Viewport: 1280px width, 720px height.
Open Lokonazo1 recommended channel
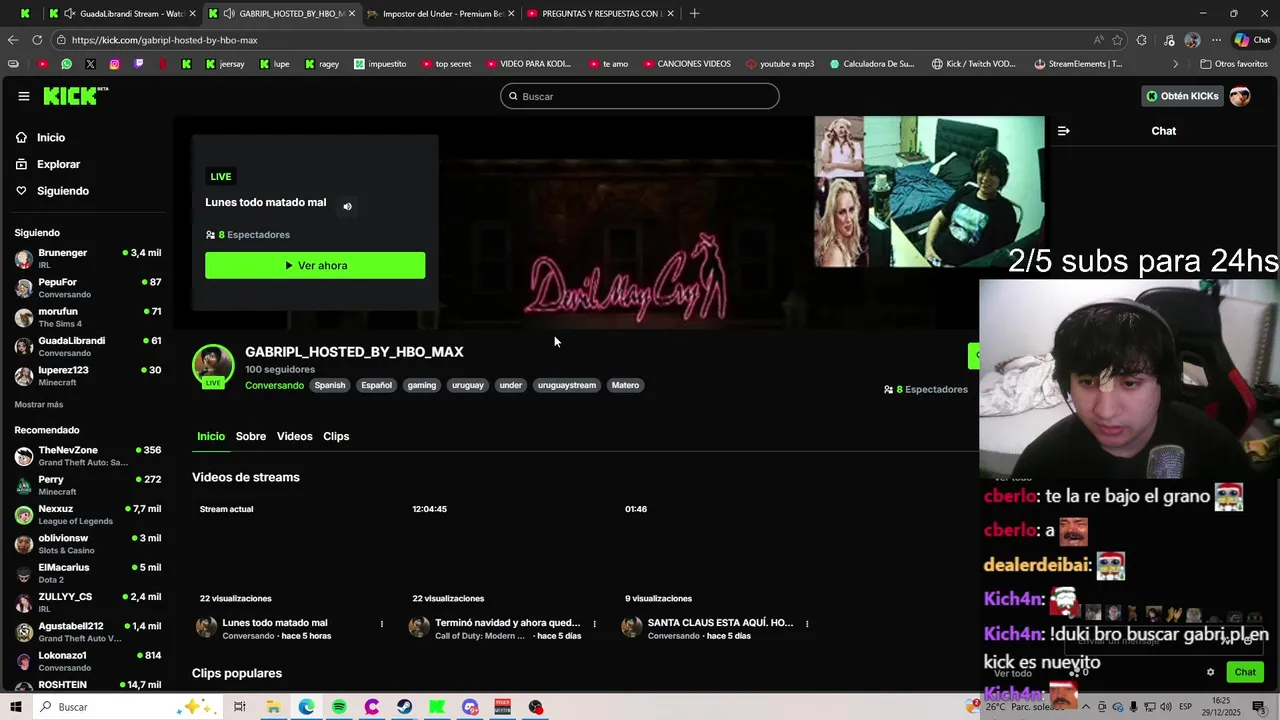(88, 661)
